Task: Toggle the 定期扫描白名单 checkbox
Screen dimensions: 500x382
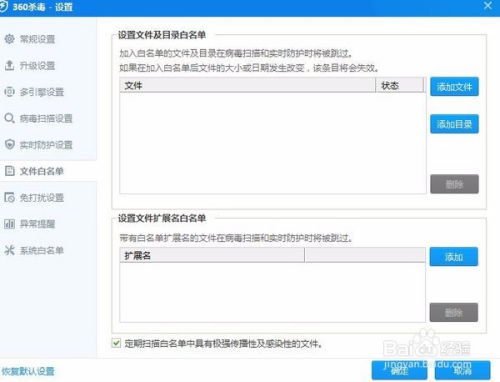Action: (x=116, y=343)
